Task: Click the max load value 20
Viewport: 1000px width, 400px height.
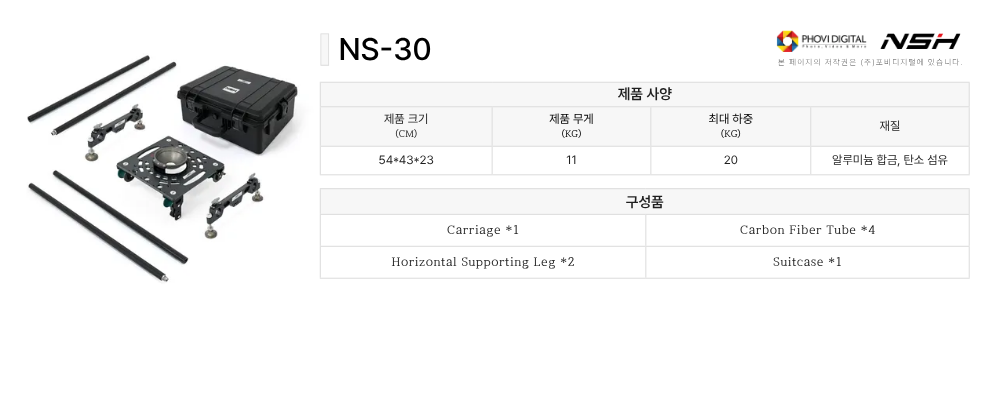Action: [730, 160]
